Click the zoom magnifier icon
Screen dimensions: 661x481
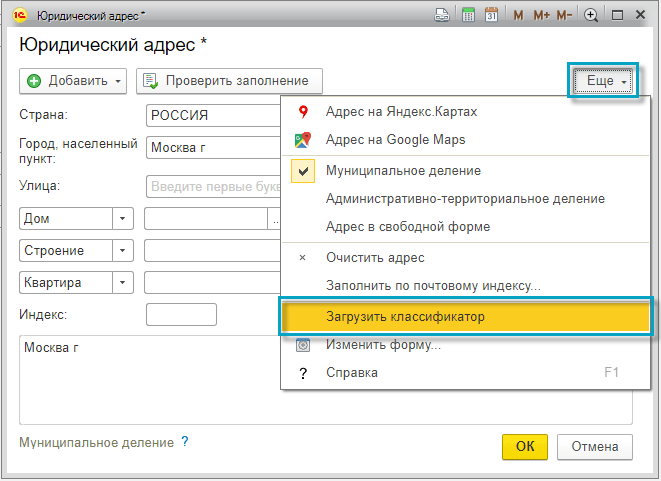click(591, 15)
